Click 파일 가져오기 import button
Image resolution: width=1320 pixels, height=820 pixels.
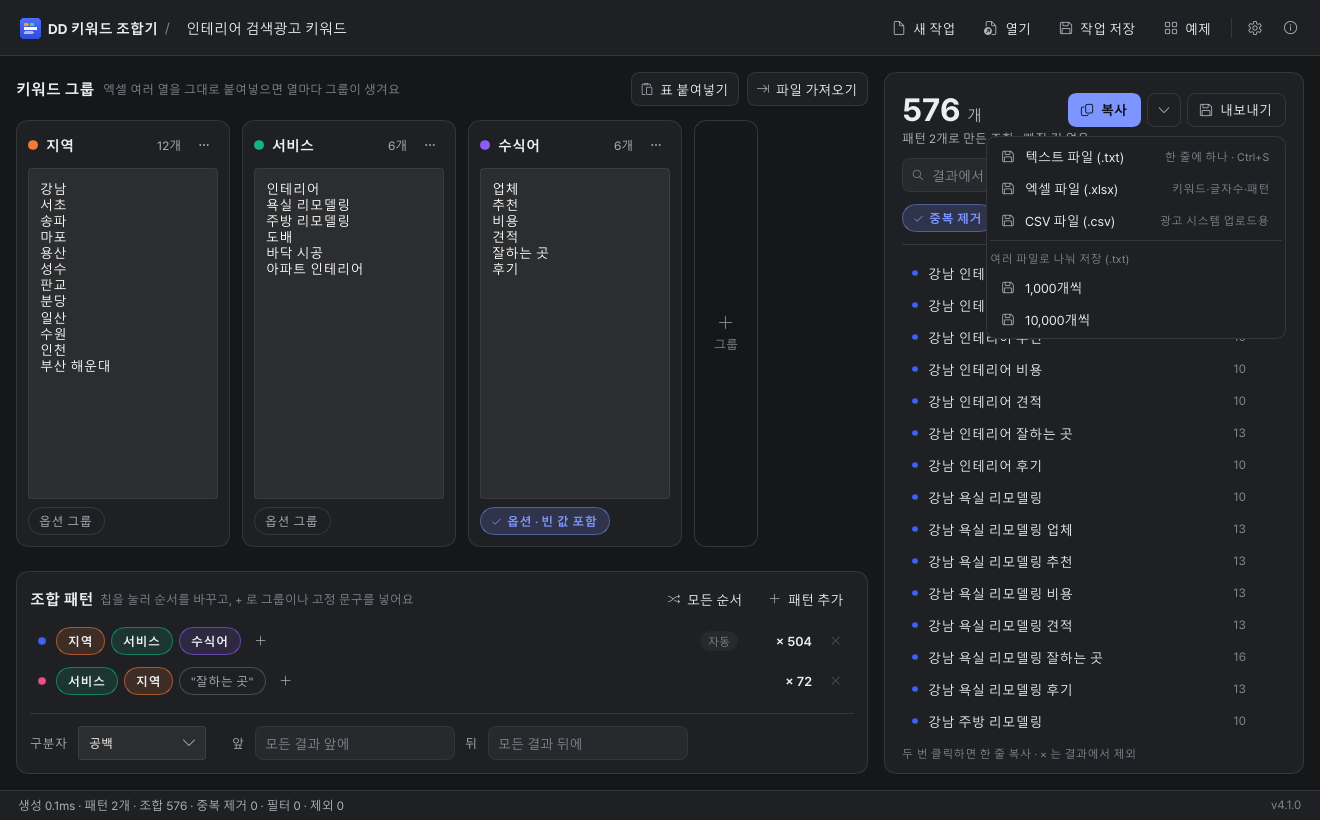coord(807,89)
